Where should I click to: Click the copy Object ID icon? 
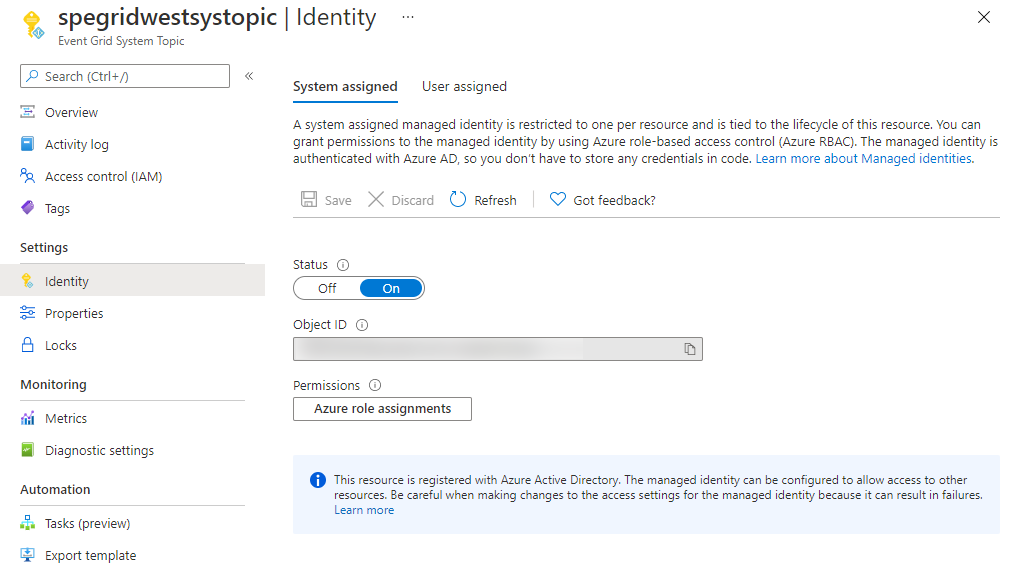coord(690,349)
